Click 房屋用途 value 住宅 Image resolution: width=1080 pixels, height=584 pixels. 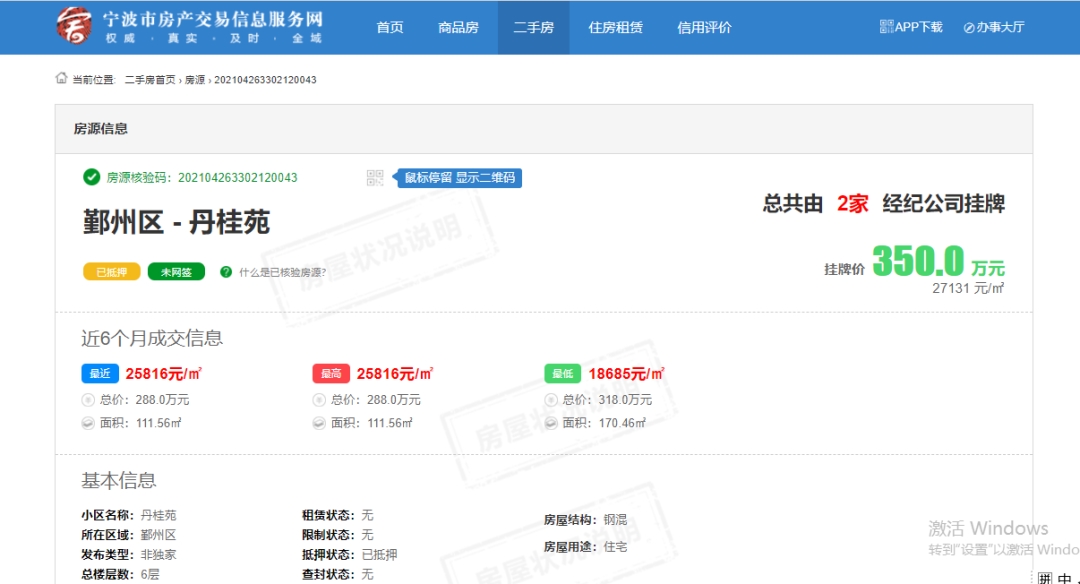point(616,547)
